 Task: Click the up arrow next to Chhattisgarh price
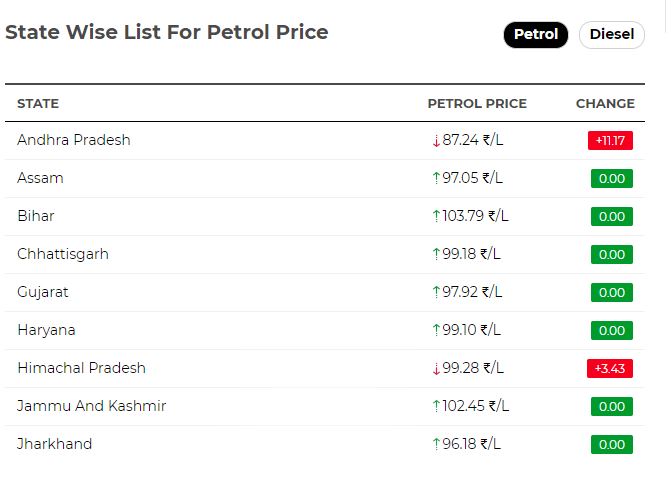pyautogui.click(x=436, y=254)
